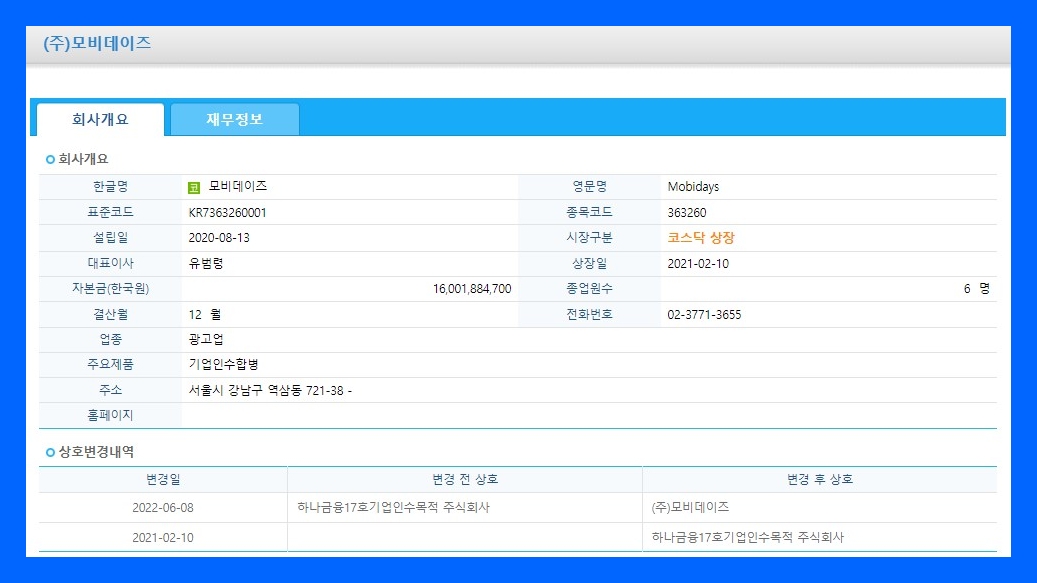Click the industry value 광고업
Viewport: 1037px width, 583px height.
click(206, 340)
